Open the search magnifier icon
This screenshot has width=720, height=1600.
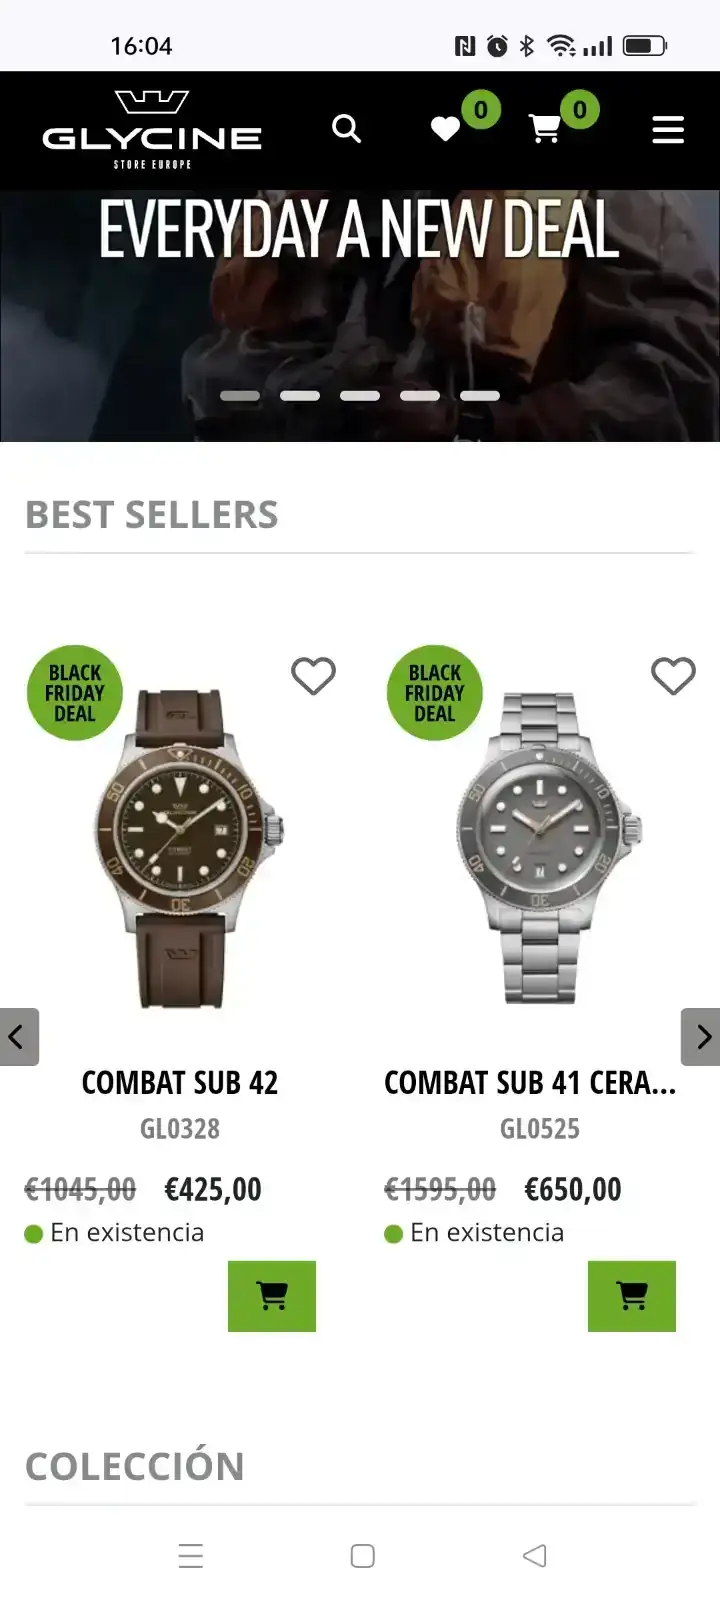pyautogui.click(x=346, y=129)
